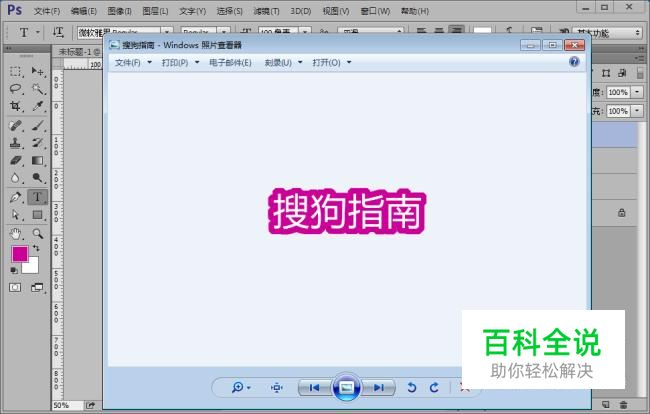The width and height of the screenshot is (650, 414).
Task: Click the text color swatch in options bar
Action: [482, 31]
